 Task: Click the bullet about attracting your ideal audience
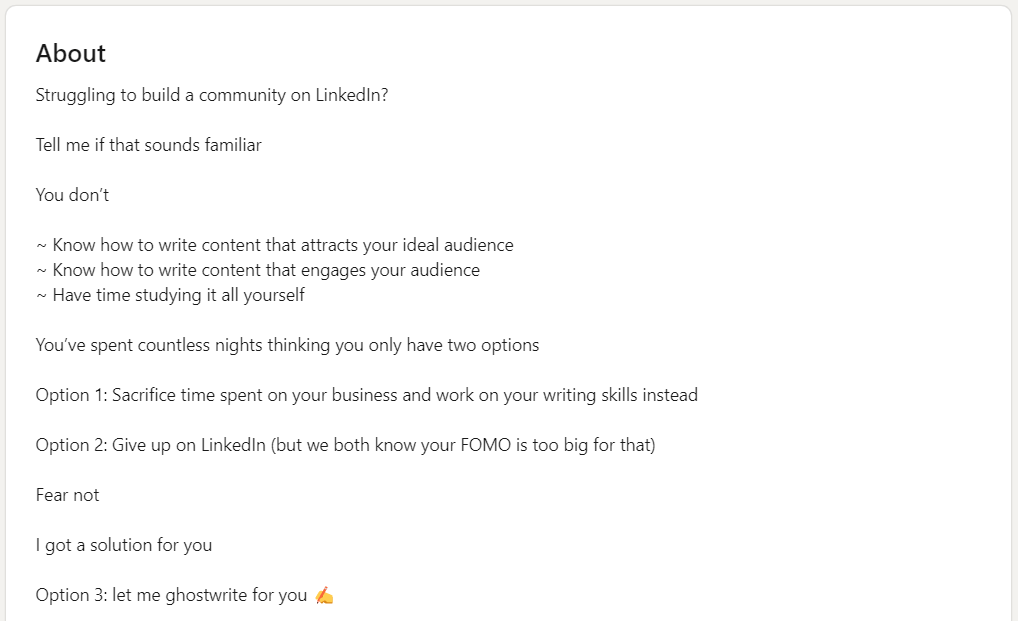point(275,245)
